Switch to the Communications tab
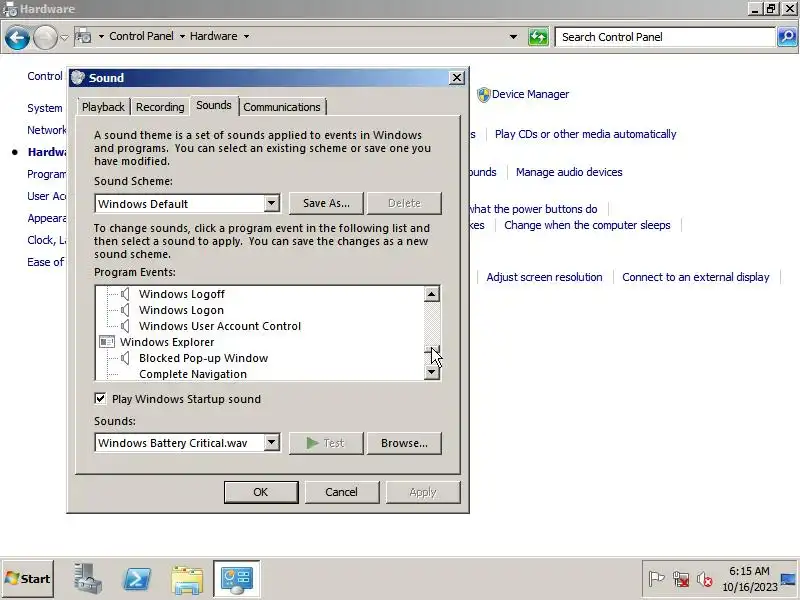 click(282, 107)
